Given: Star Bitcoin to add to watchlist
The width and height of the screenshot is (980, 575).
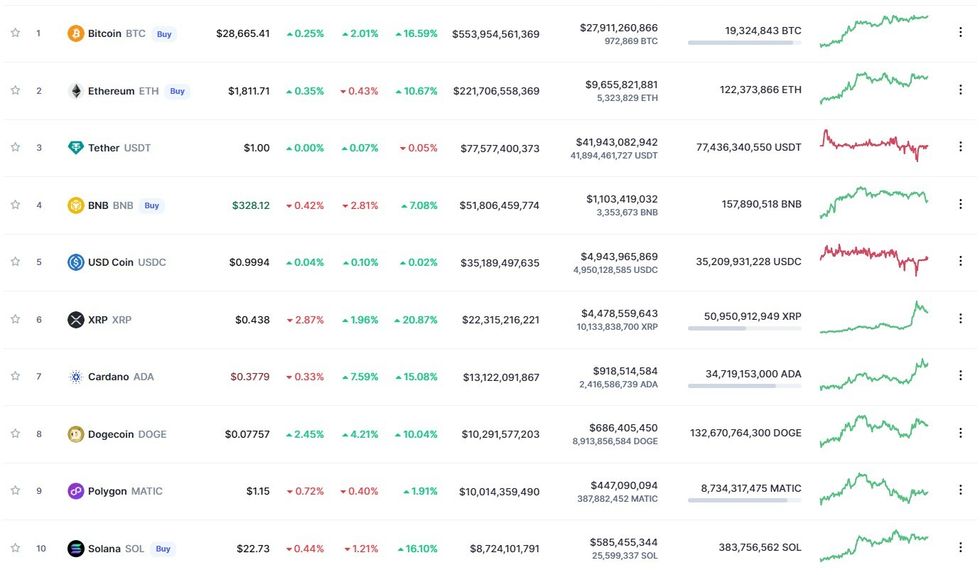Looking at the screenshot, I should (15, 33).
